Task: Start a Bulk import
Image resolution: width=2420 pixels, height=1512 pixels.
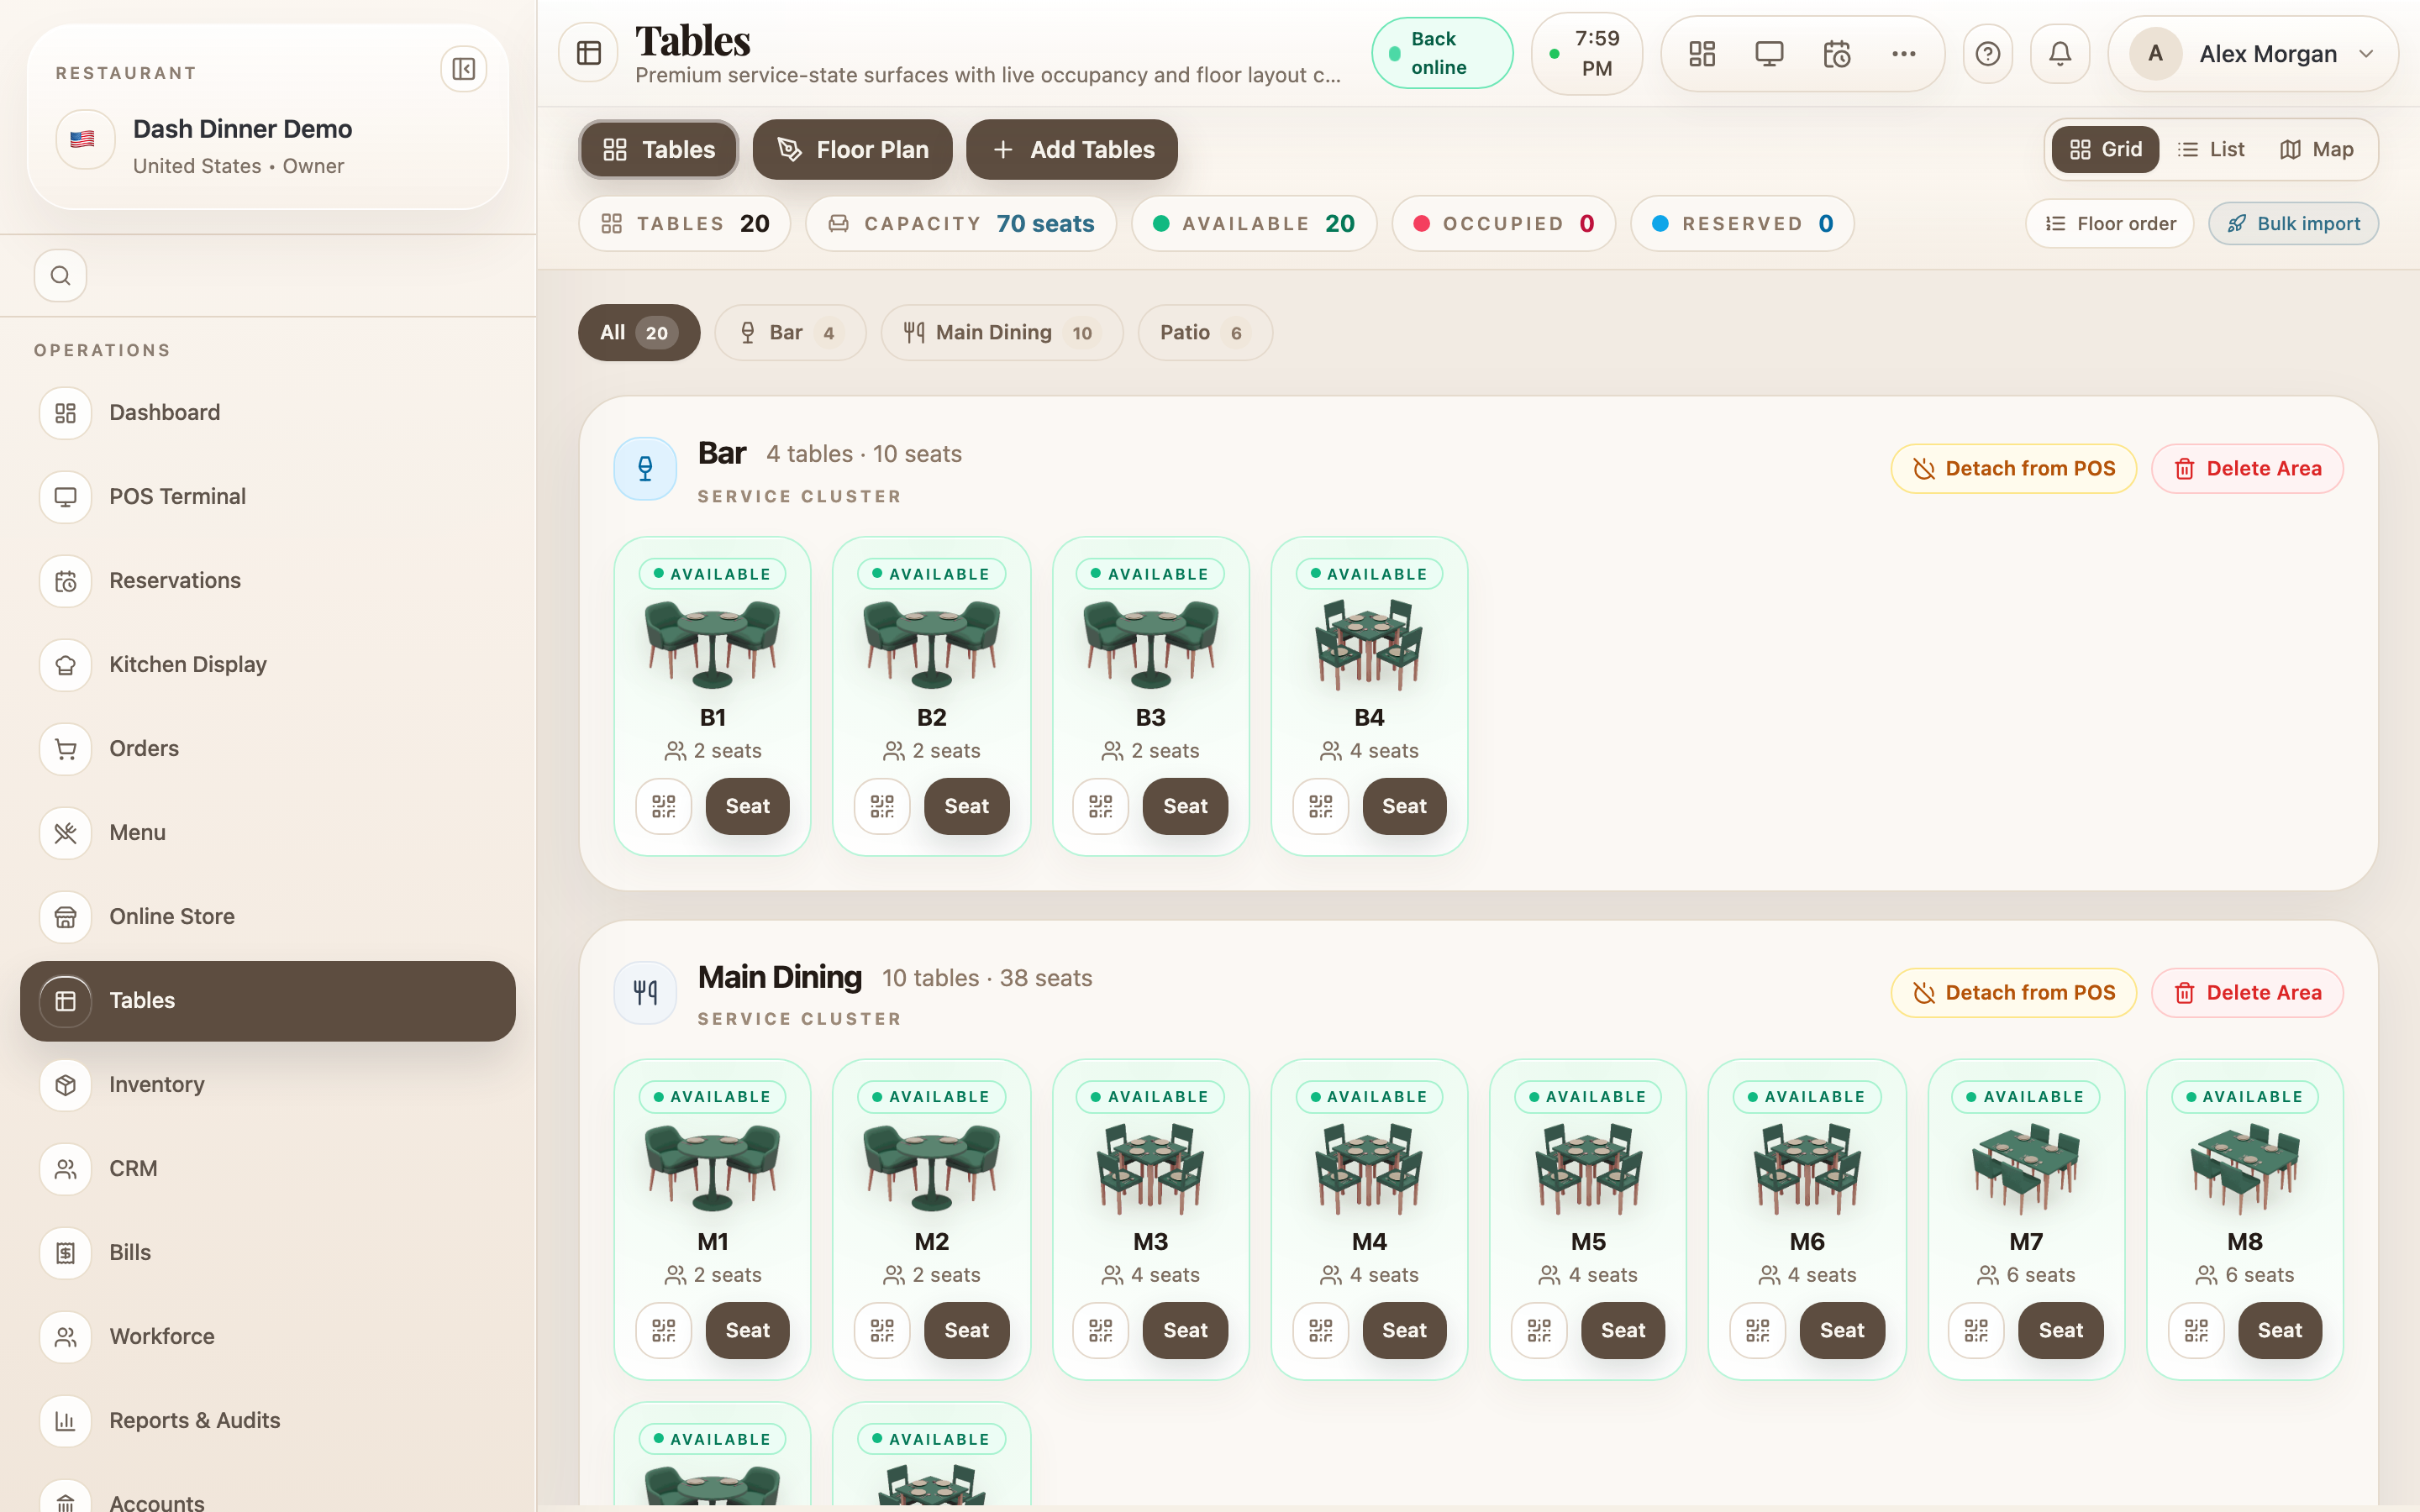Action: [x=2294, y=223]
